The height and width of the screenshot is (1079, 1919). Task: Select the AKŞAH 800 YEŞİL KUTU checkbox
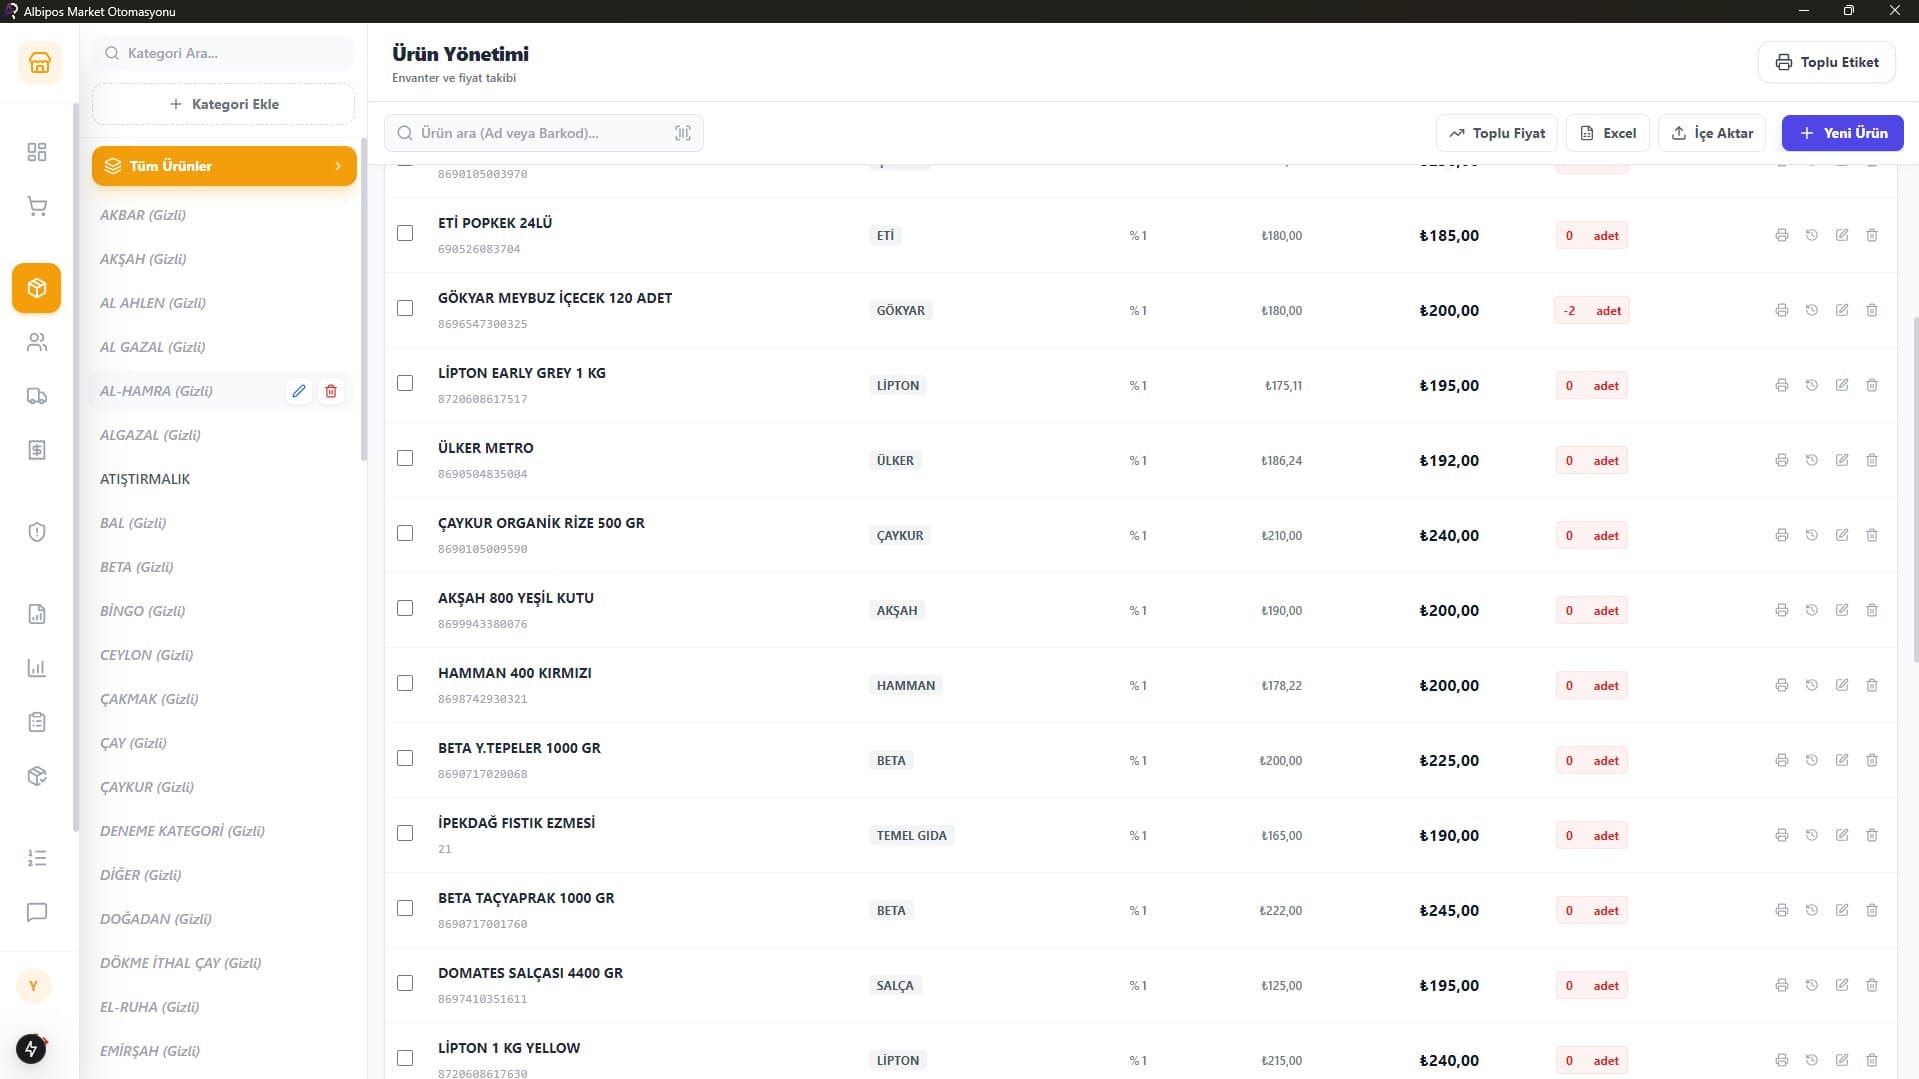point(405,608)
